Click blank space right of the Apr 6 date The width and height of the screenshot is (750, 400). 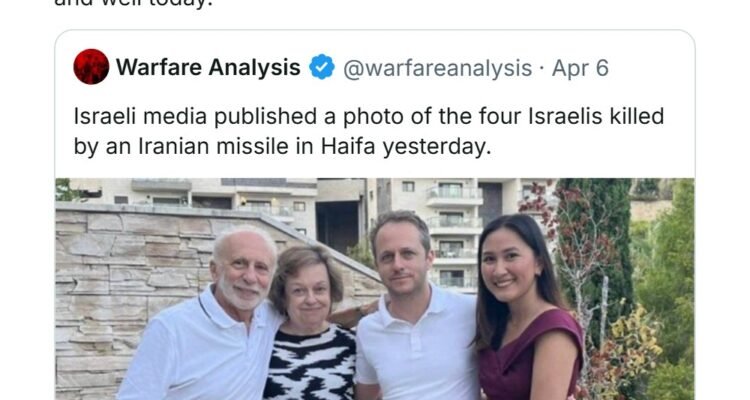(650, 68)
